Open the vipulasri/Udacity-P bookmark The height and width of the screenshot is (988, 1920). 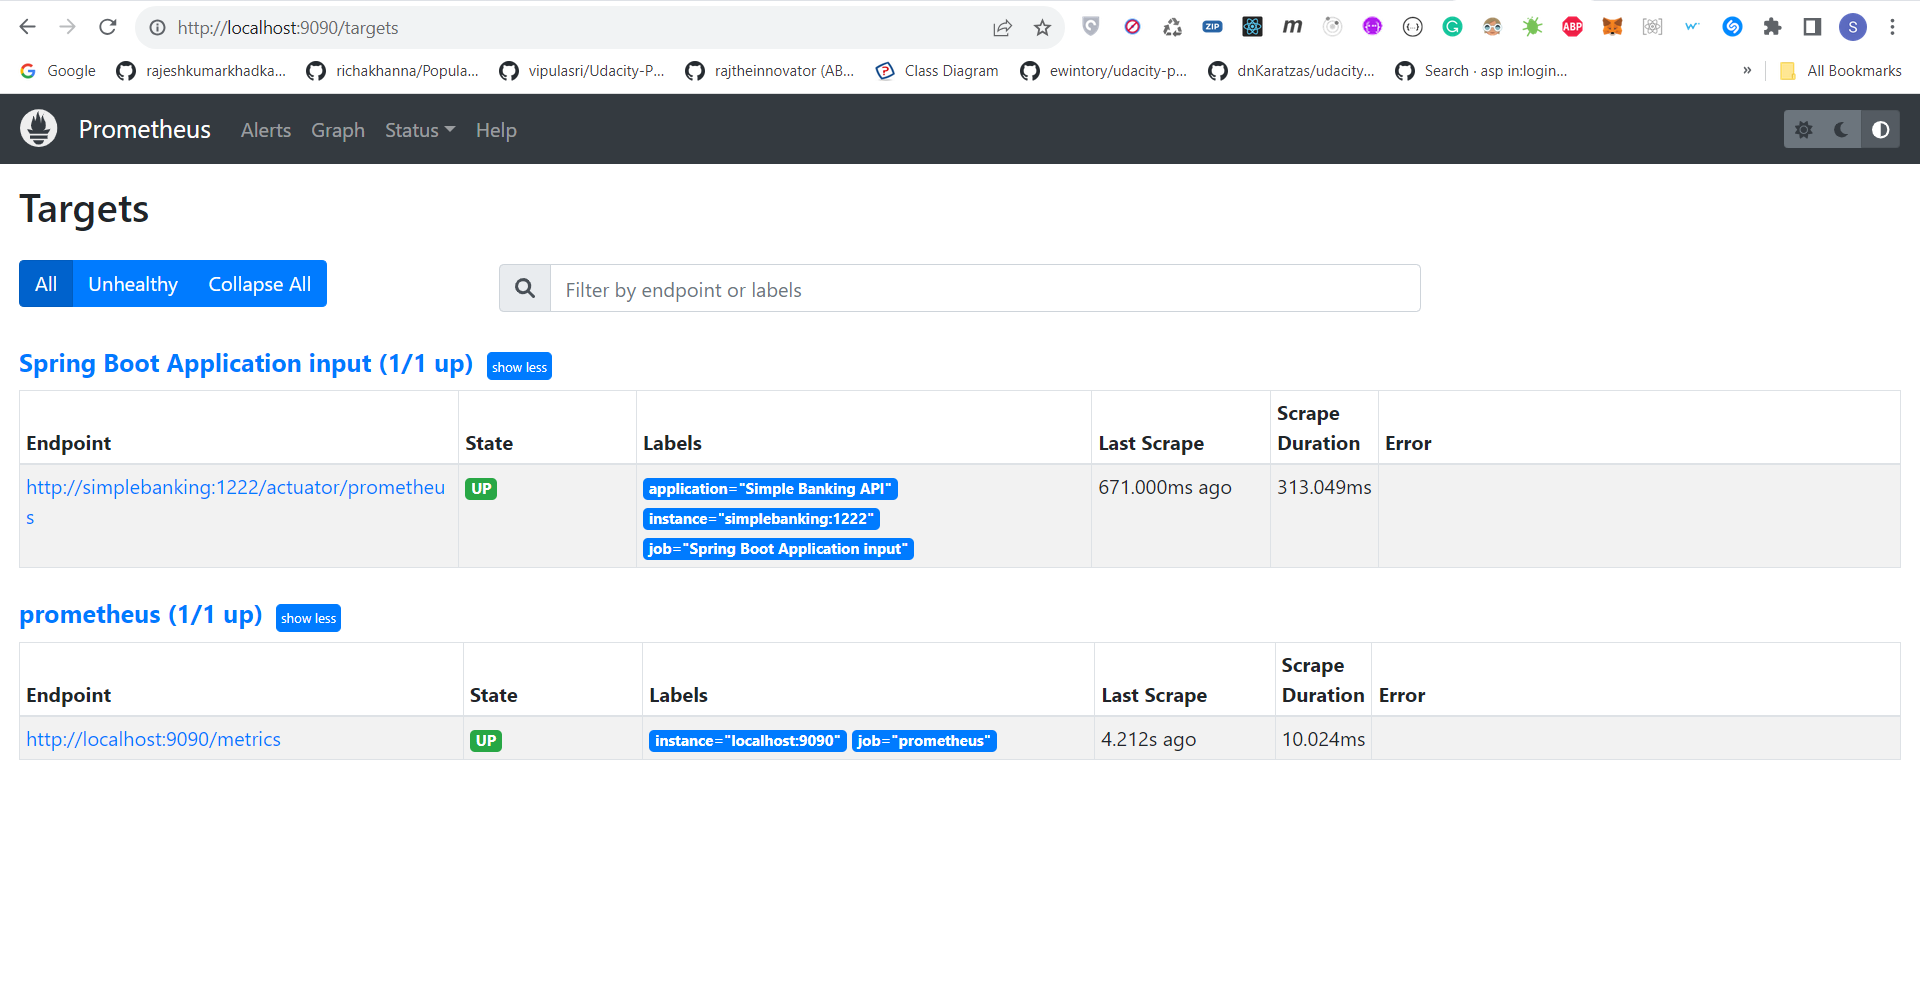point(582,70)
